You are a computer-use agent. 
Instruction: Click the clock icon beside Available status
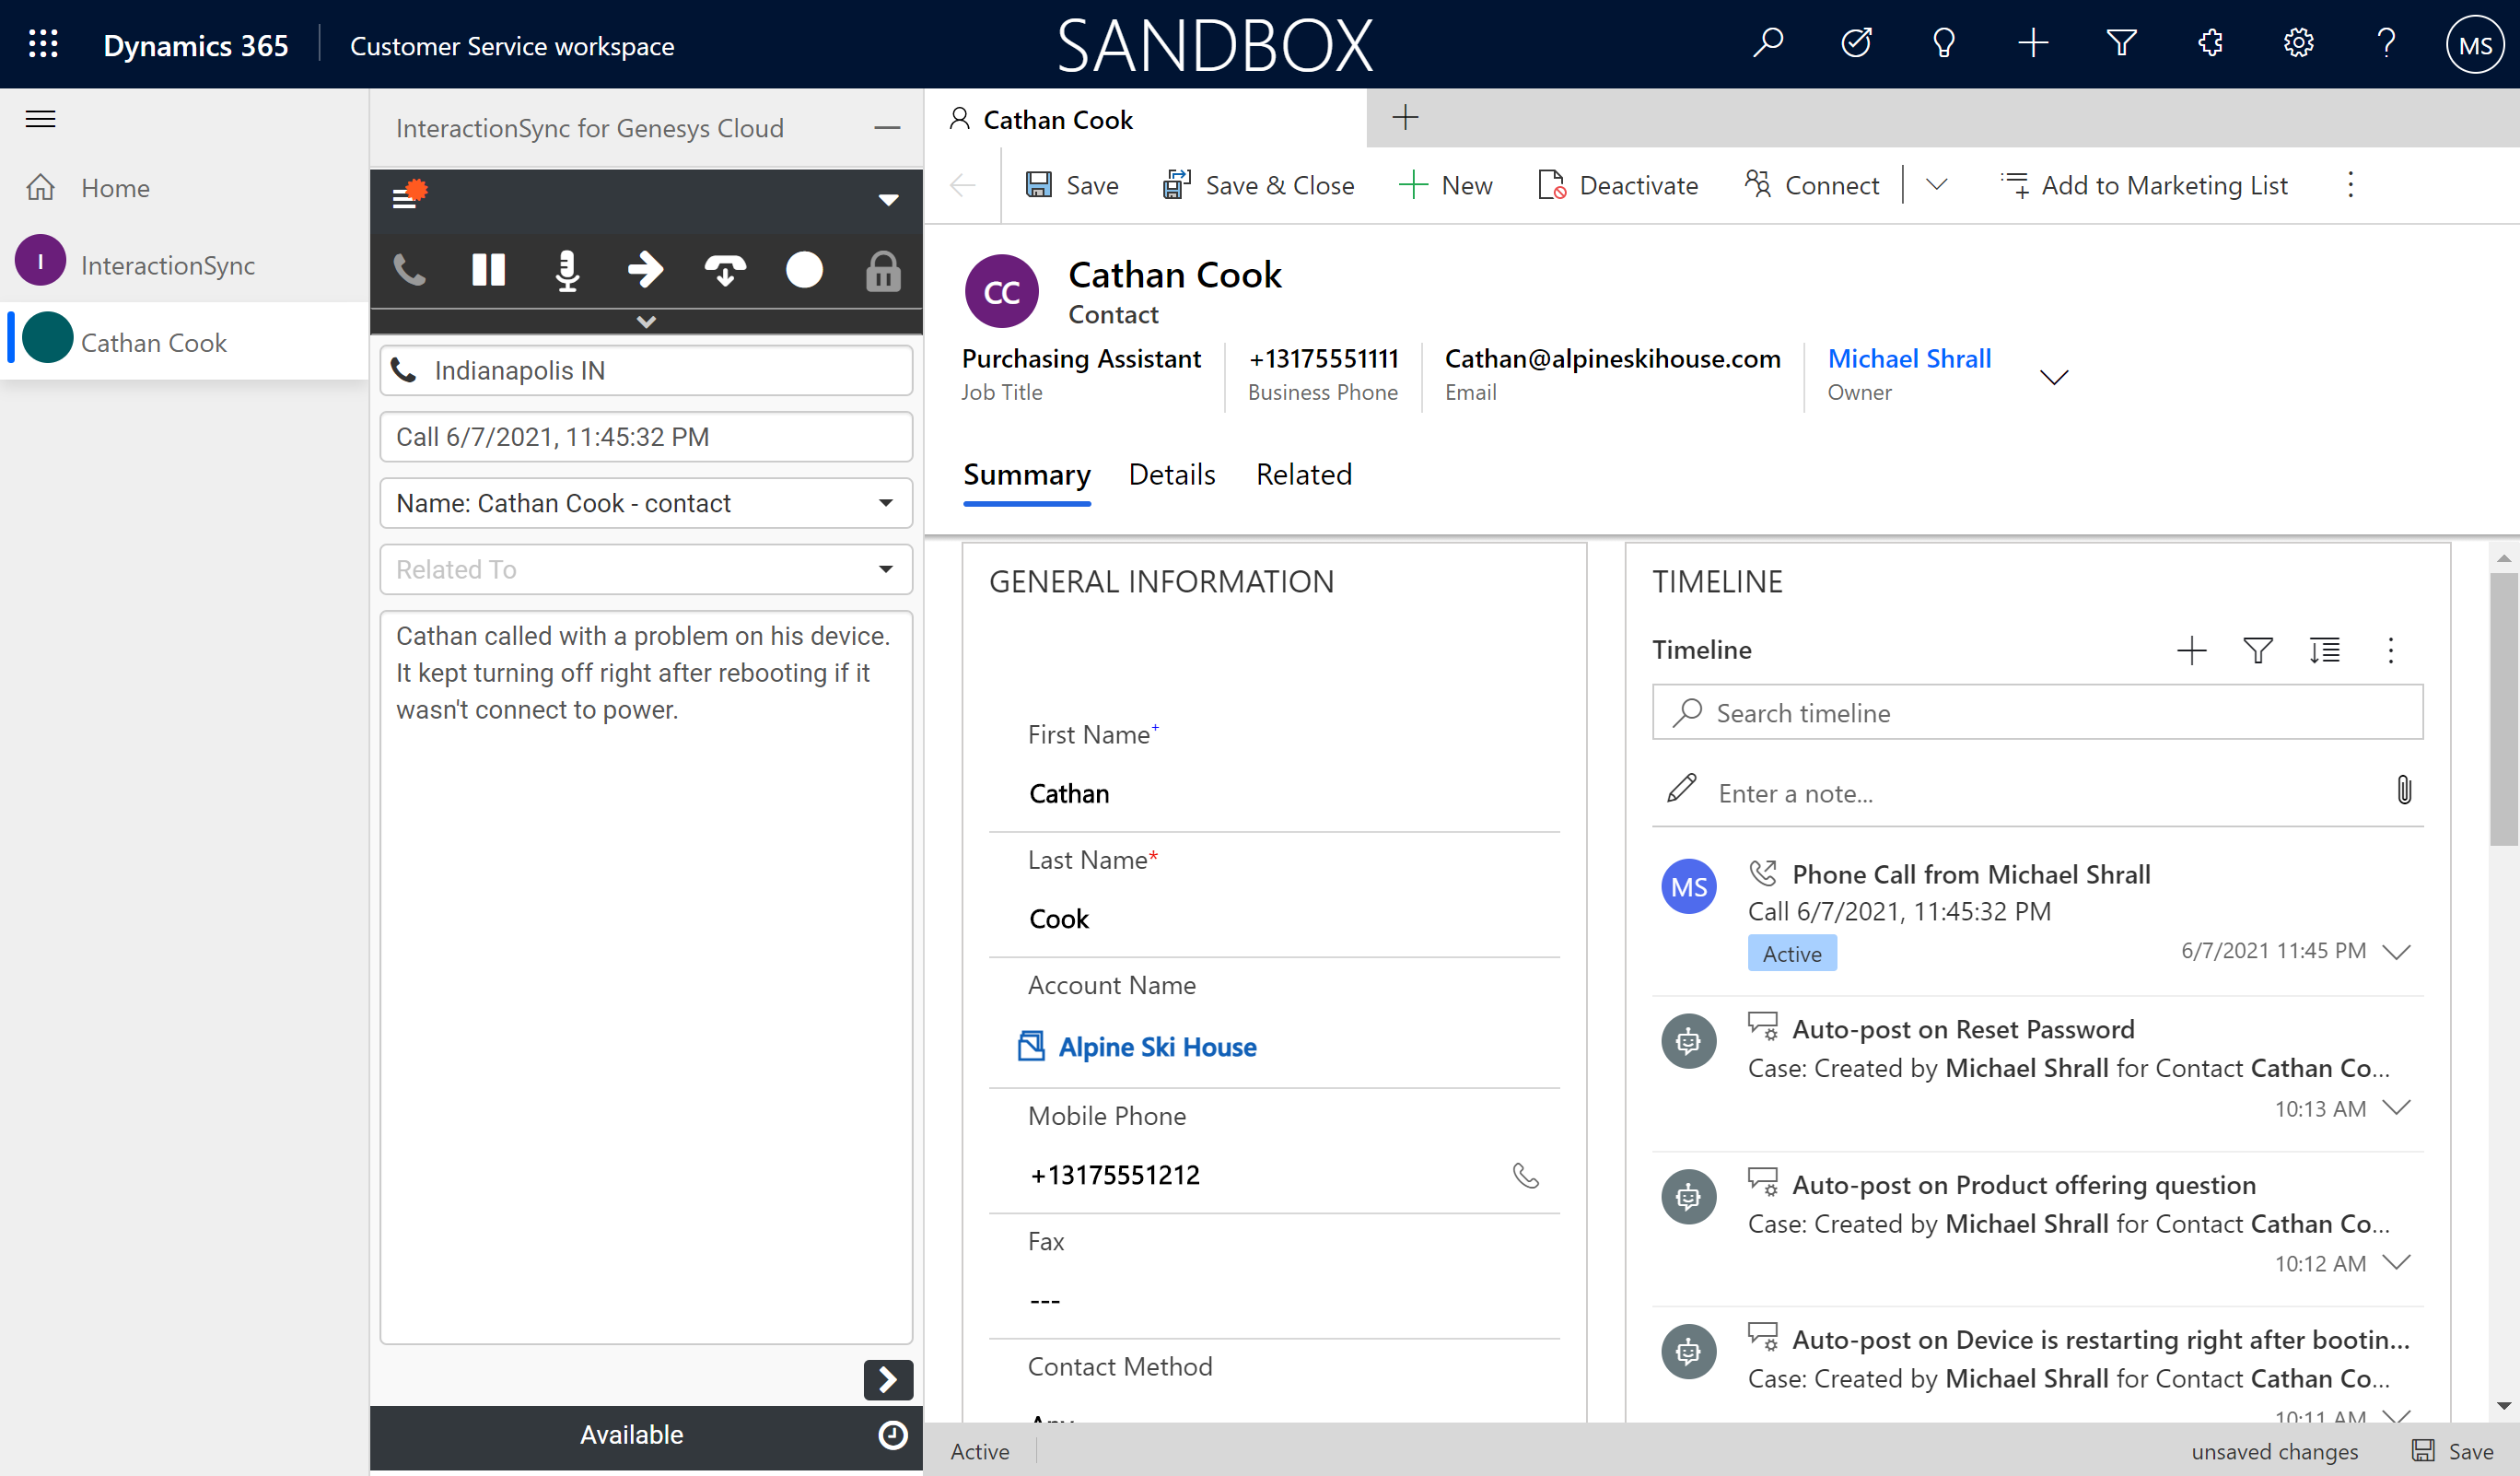tap(892, 1435)
